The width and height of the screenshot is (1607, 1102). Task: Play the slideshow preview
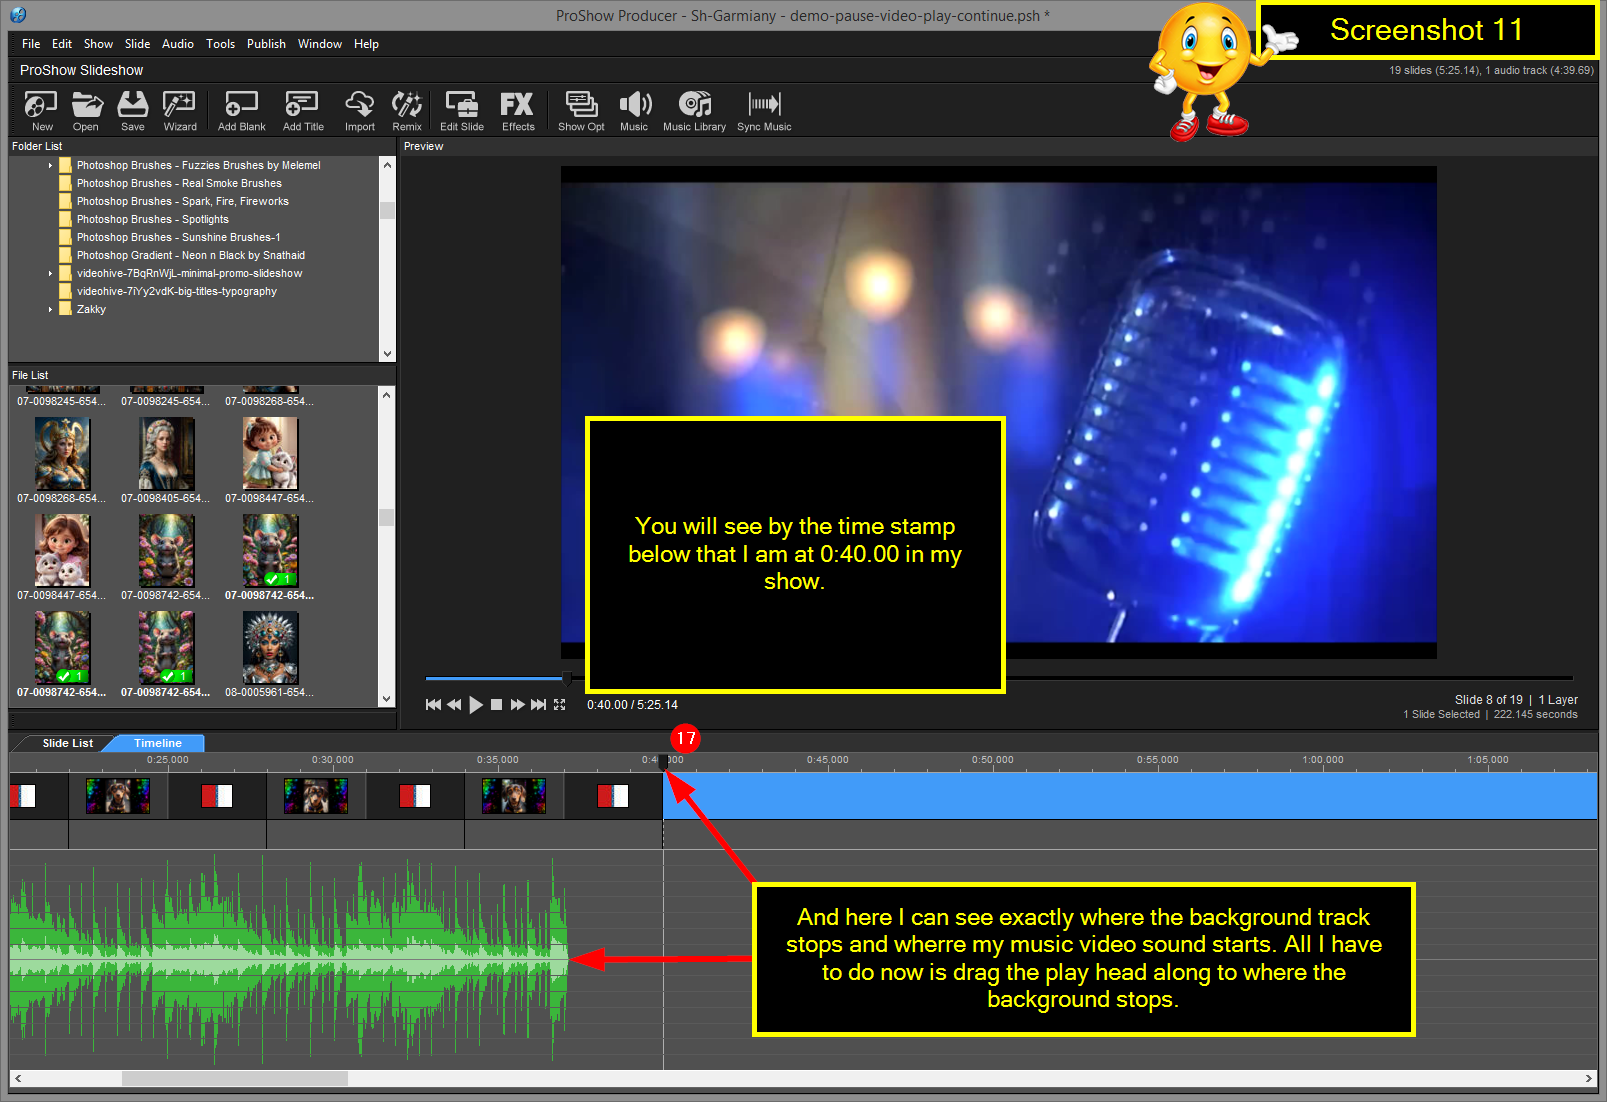(x=476, y=705)
